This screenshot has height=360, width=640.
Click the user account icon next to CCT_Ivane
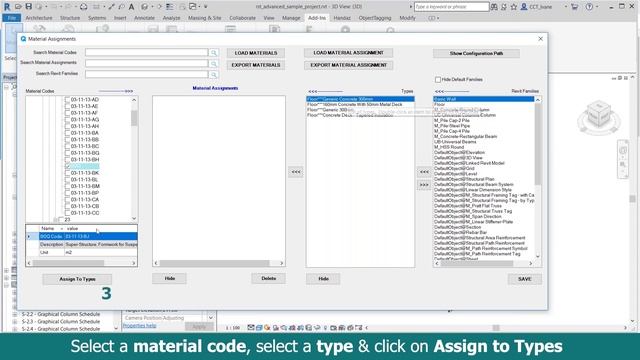[x=524, y=7]
